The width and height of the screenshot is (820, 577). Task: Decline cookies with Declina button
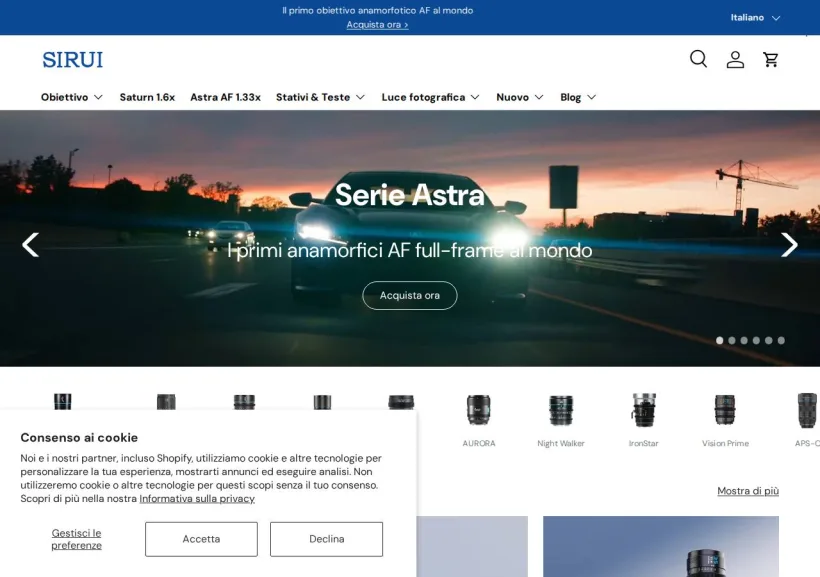pyautogui.click(x=326, y=539)
